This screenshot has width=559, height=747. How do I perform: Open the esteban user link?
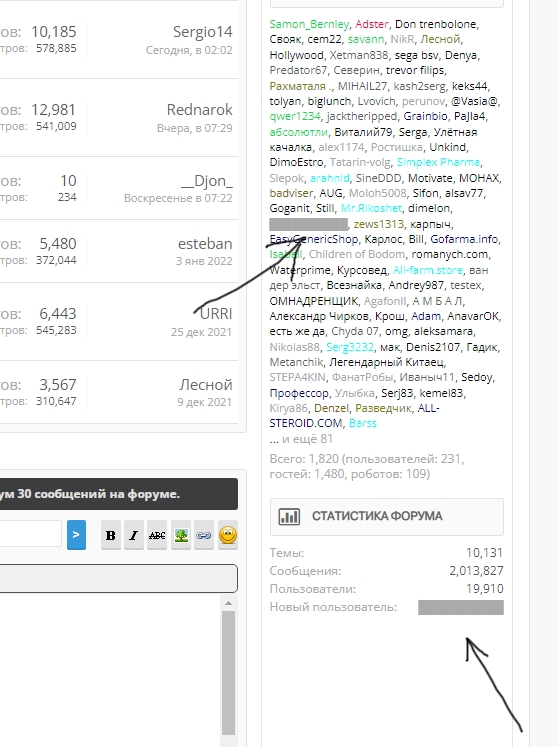coord(205,243)
